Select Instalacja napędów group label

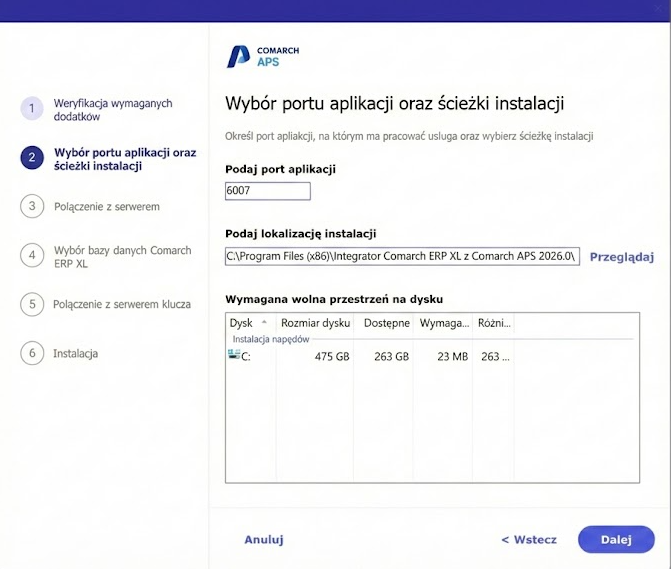(x=270, y=339)
